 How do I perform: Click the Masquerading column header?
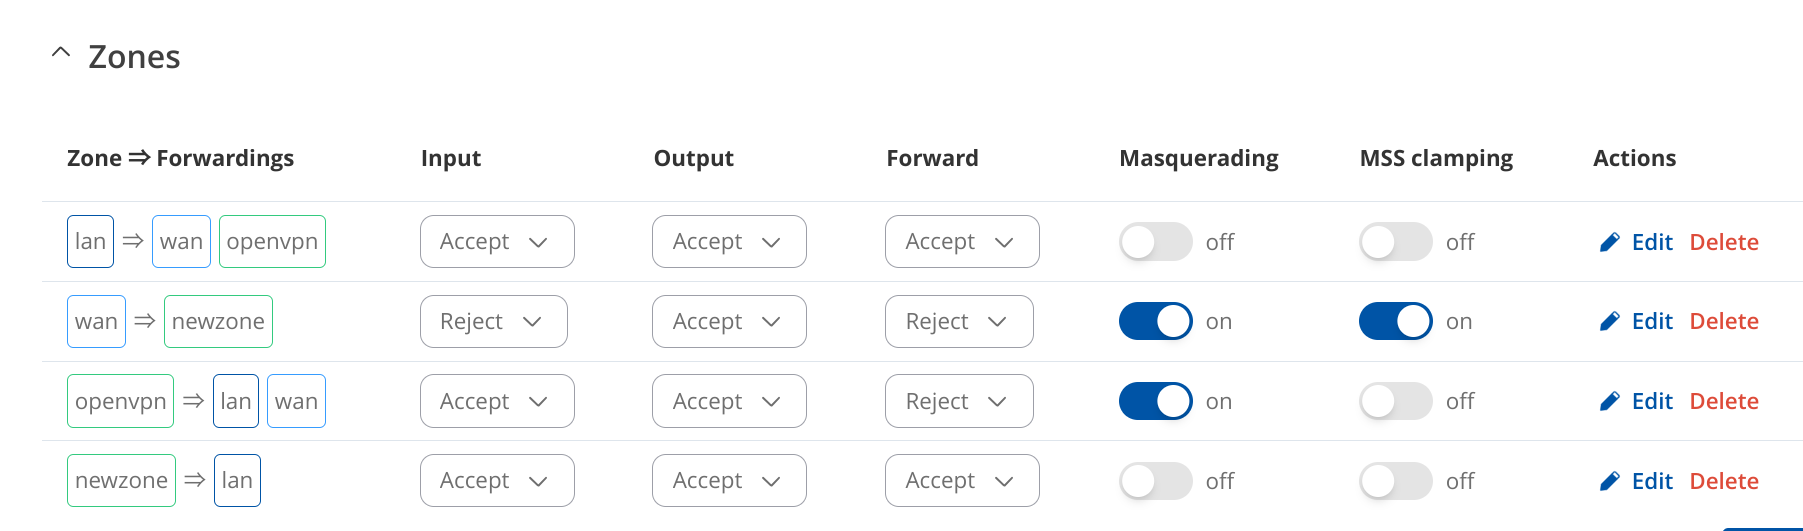(1199, 158)
